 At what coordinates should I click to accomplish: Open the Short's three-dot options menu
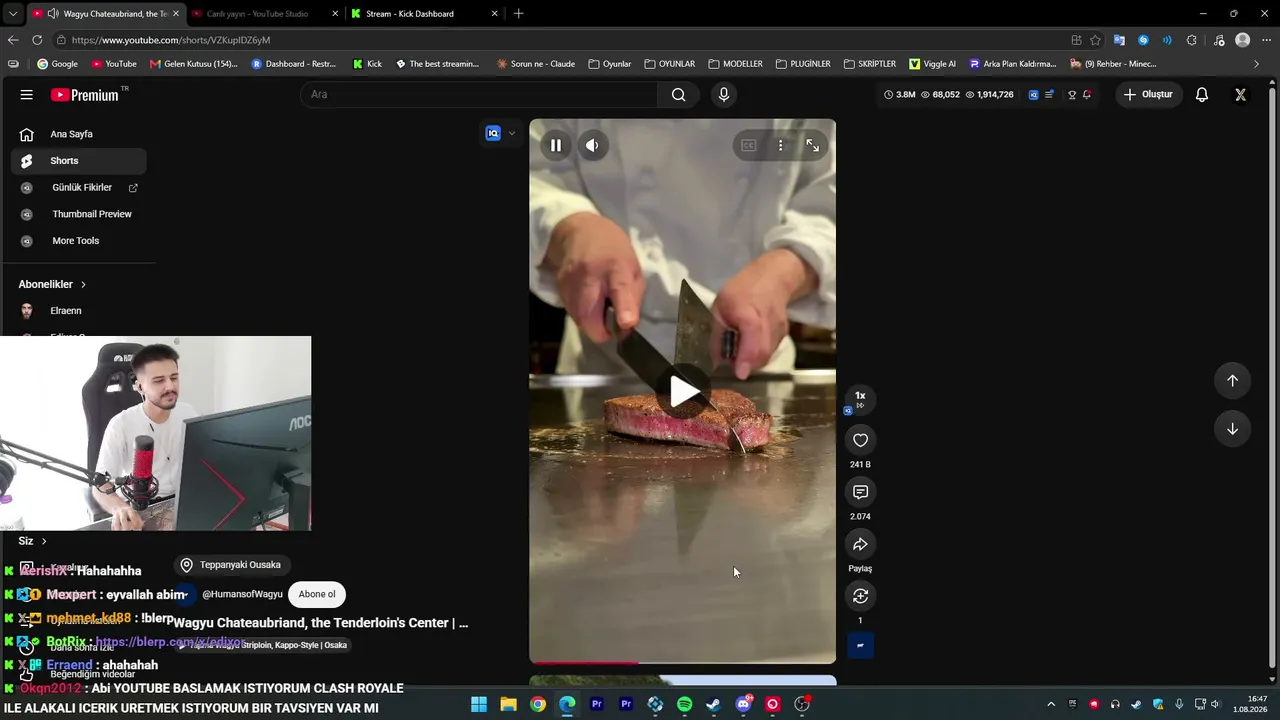coord(780,145)
